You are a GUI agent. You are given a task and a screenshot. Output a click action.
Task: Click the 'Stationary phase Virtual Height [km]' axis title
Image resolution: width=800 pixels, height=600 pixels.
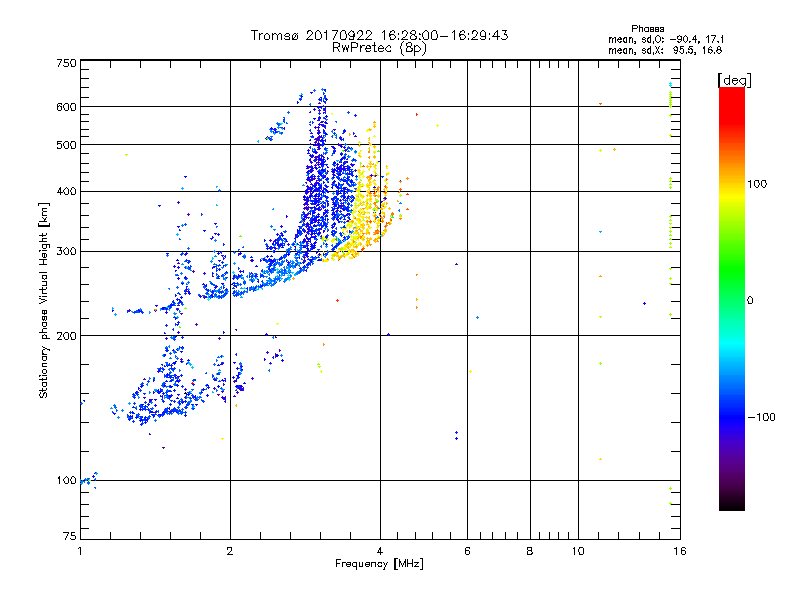coord(44,300)
